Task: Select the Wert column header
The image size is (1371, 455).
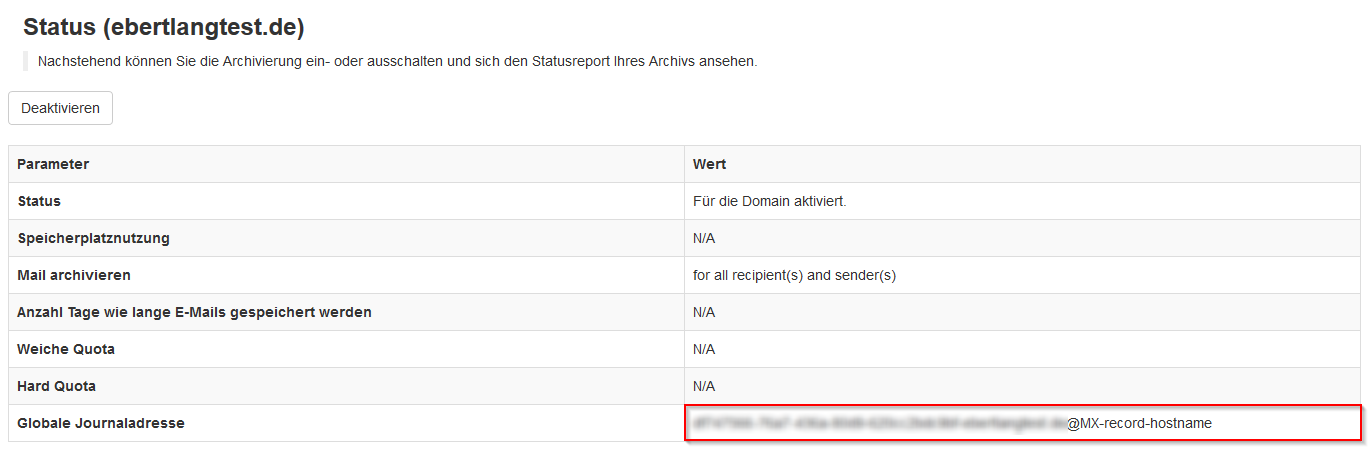Action: coord(709,164)
